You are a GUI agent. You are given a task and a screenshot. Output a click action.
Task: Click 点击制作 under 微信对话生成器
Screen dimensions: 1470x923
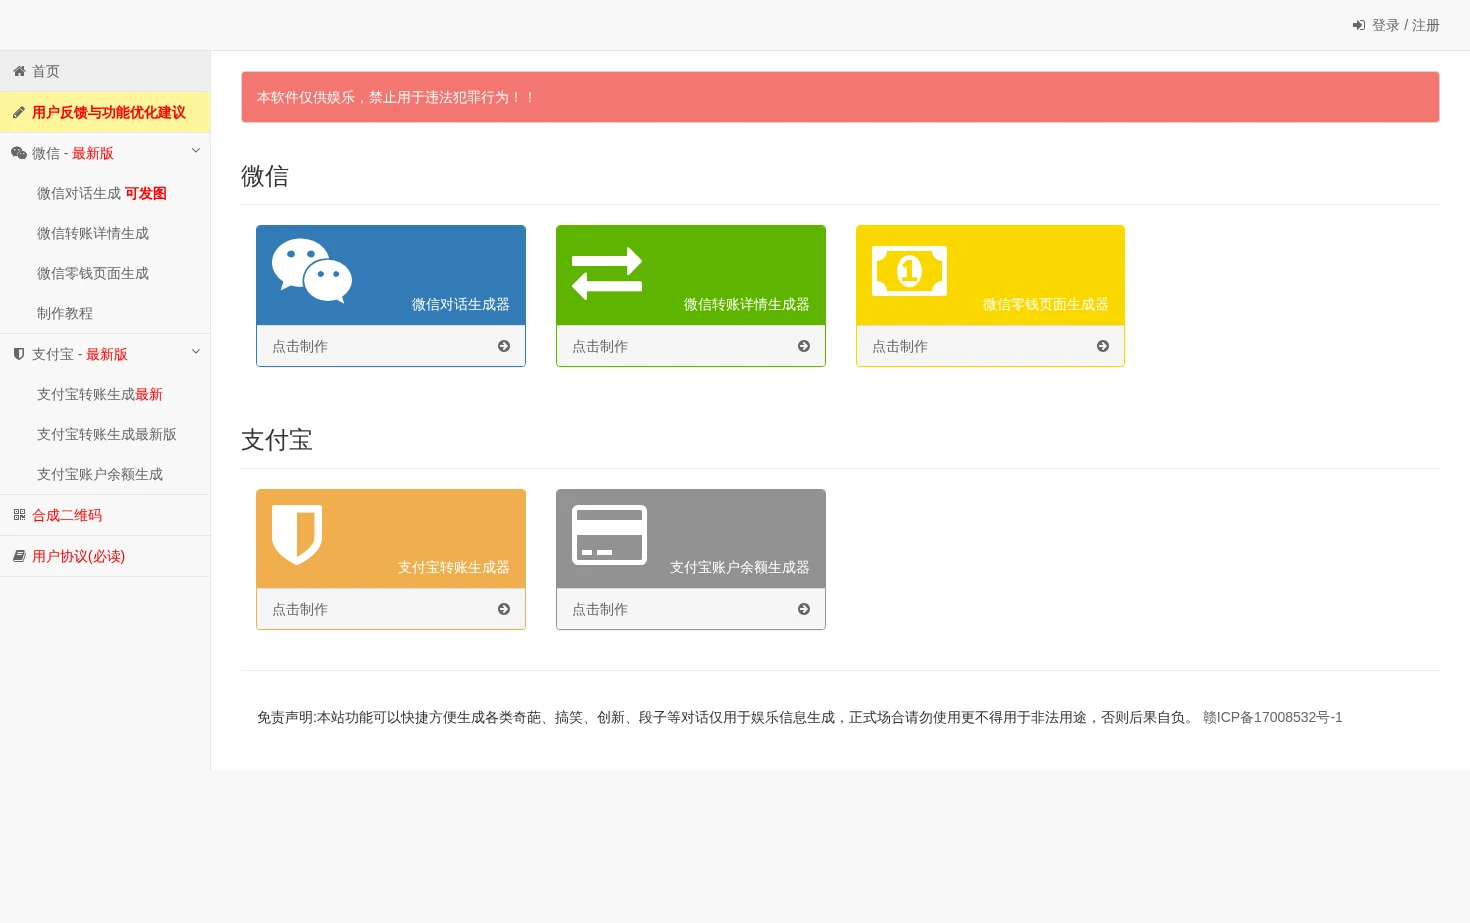300,346
